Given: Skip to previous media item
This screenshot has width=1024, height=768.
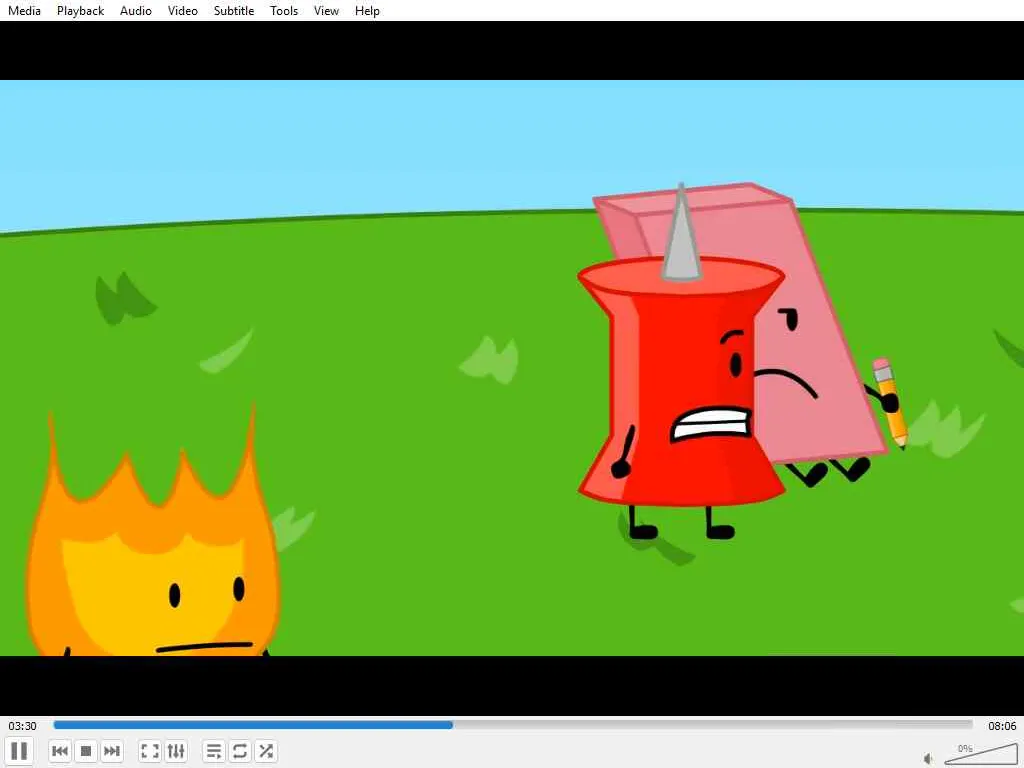Looking at the screenshot, I should pyautogui.click(x=59, y=751).
